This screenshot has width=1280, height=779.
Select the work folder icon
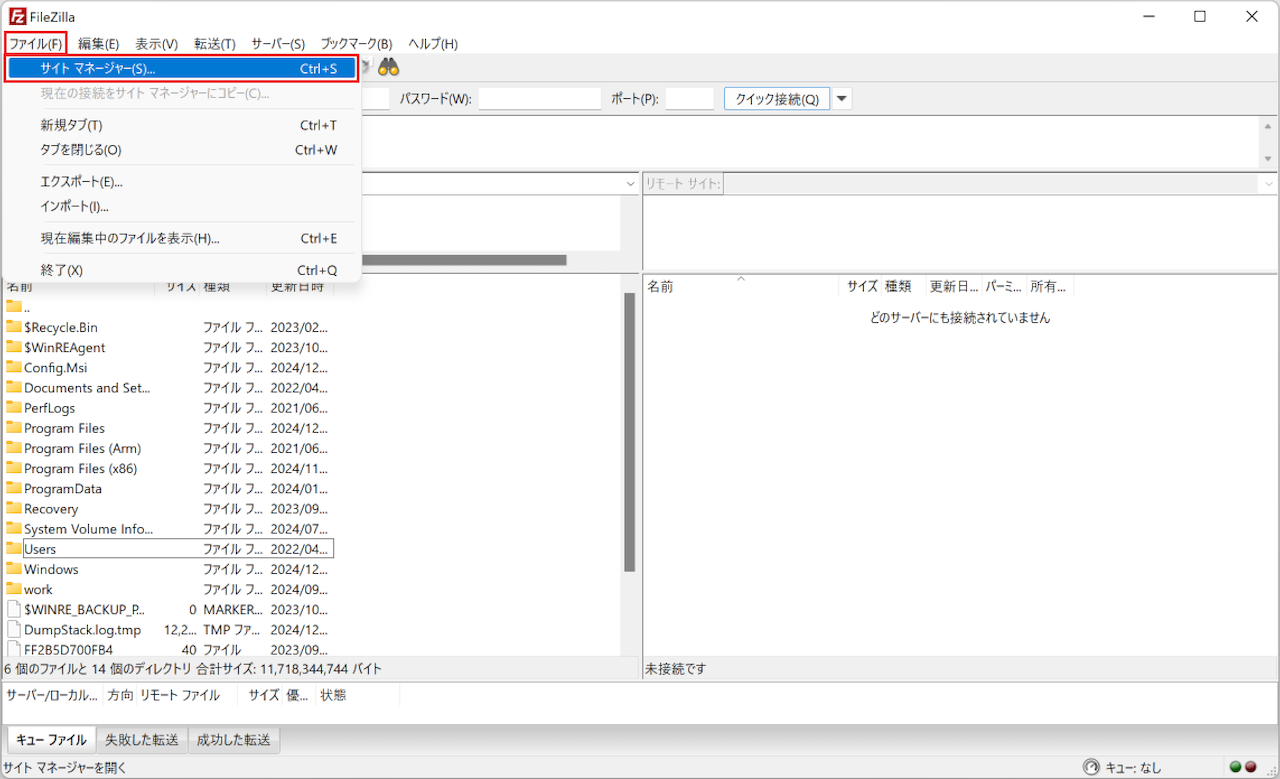(14, 589)
